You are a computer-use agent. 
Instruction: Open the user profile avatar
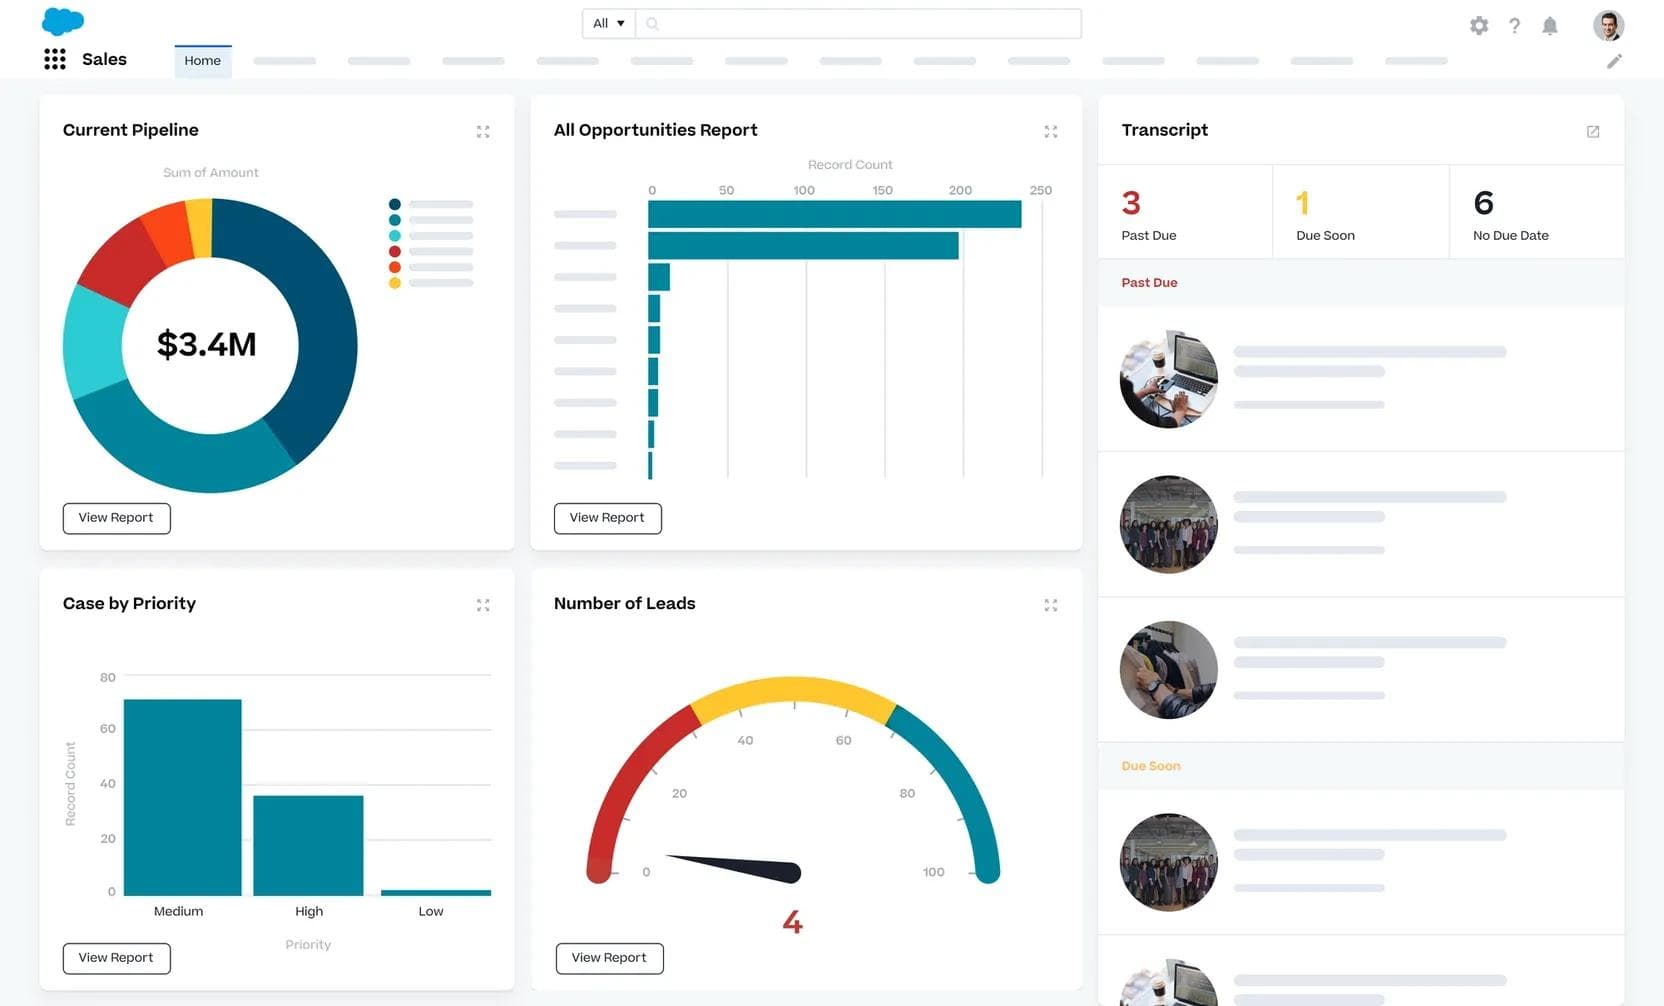1608,26
